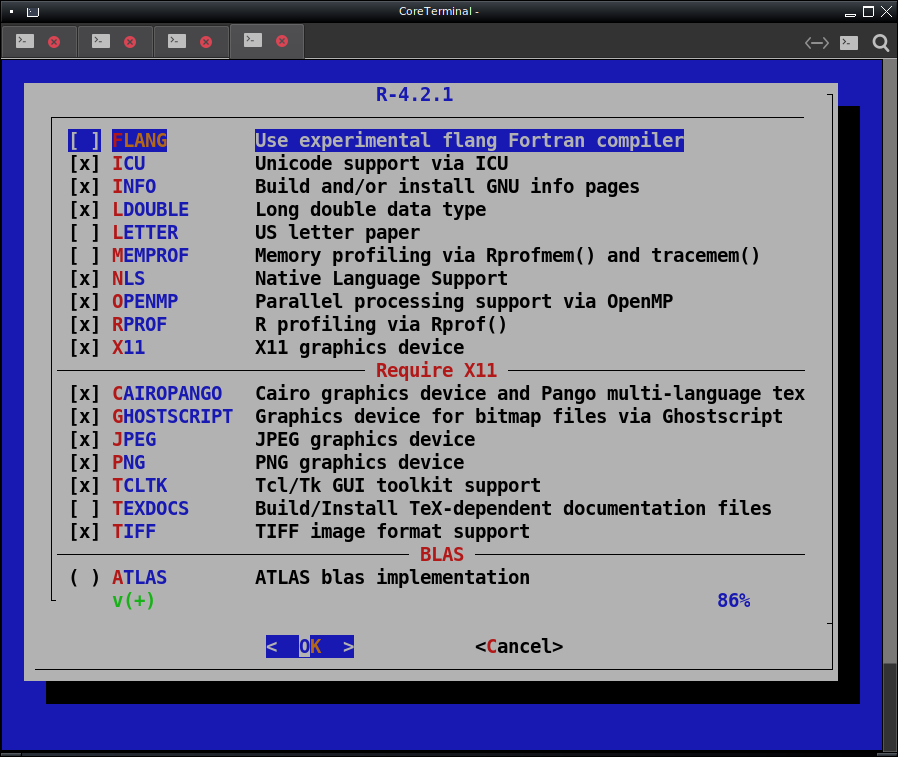Viewport: 898px width, 757px height.
Task: Close the first terminal tab
Action: coord(54,42)
